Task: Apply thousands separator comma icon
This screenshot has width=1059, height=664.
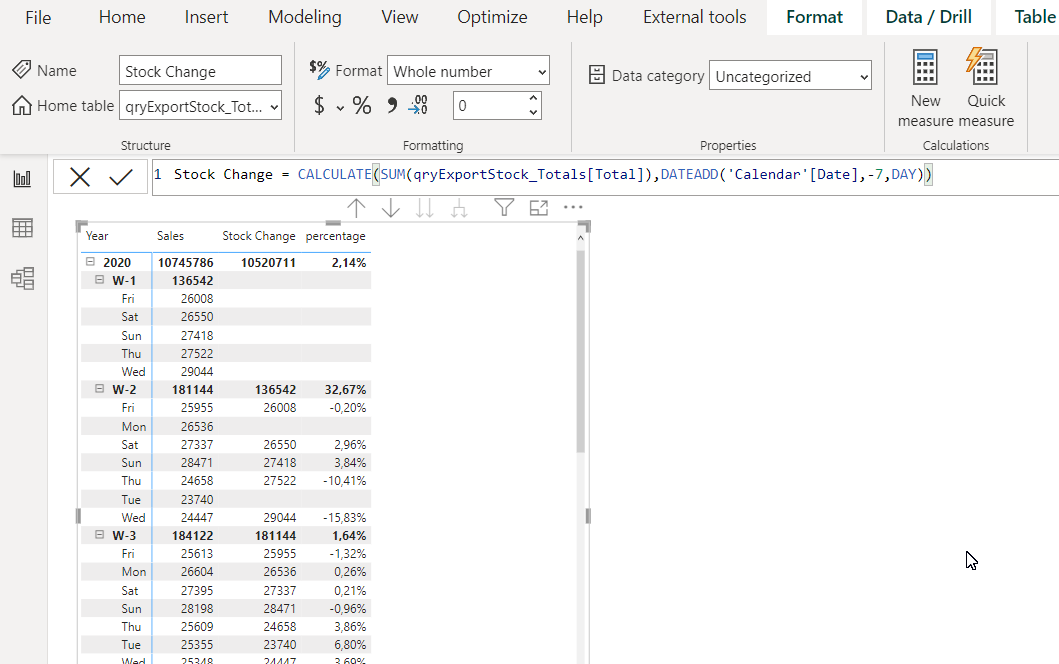Action: click(392, 105)
